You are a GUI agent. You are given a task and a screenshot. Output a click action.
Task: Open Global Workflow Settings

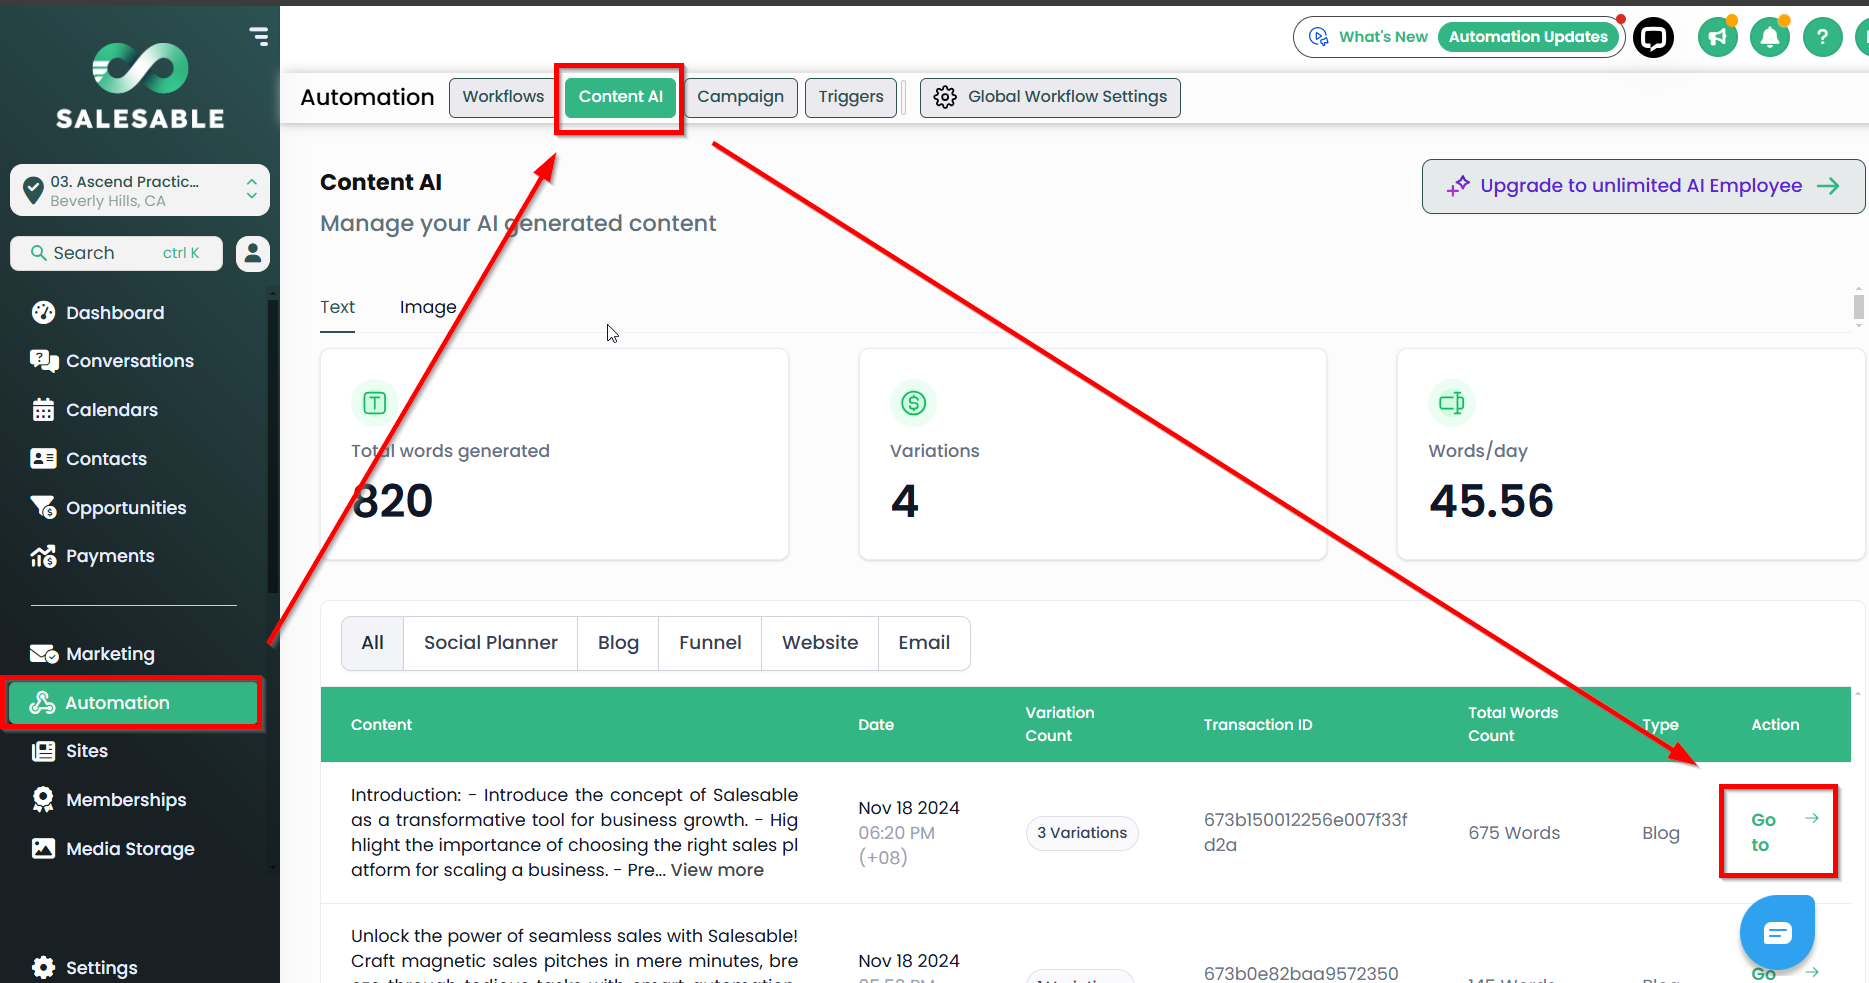coord(1050,97)
